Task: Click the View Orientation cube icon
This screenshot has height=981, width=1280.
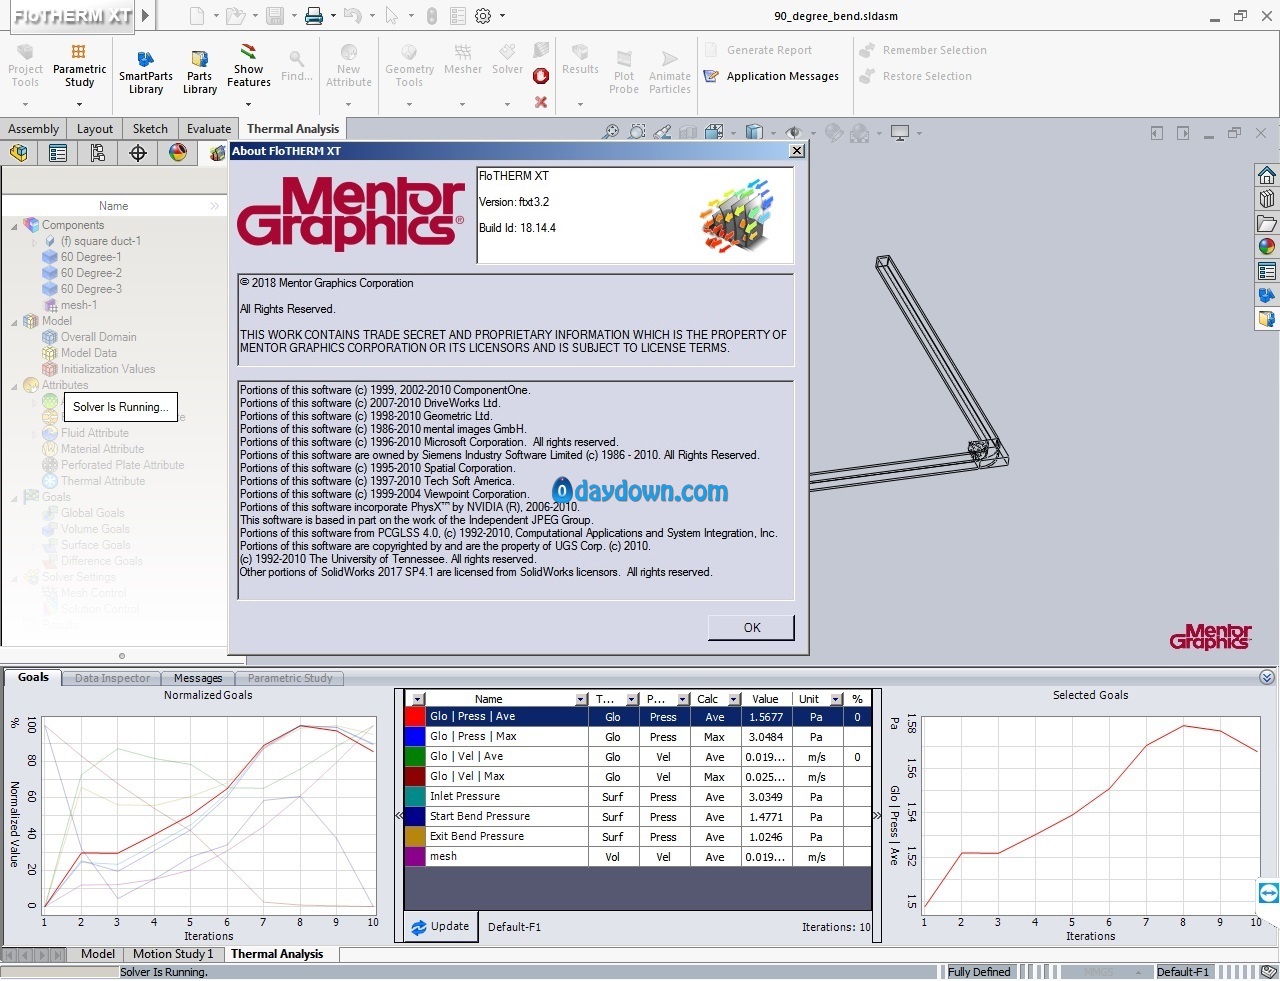Action: pyautogui.click(x=714, y=132)
